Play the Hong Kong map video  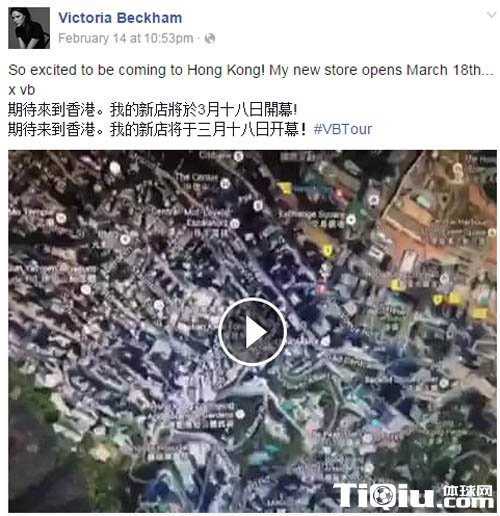pos(252,332)
